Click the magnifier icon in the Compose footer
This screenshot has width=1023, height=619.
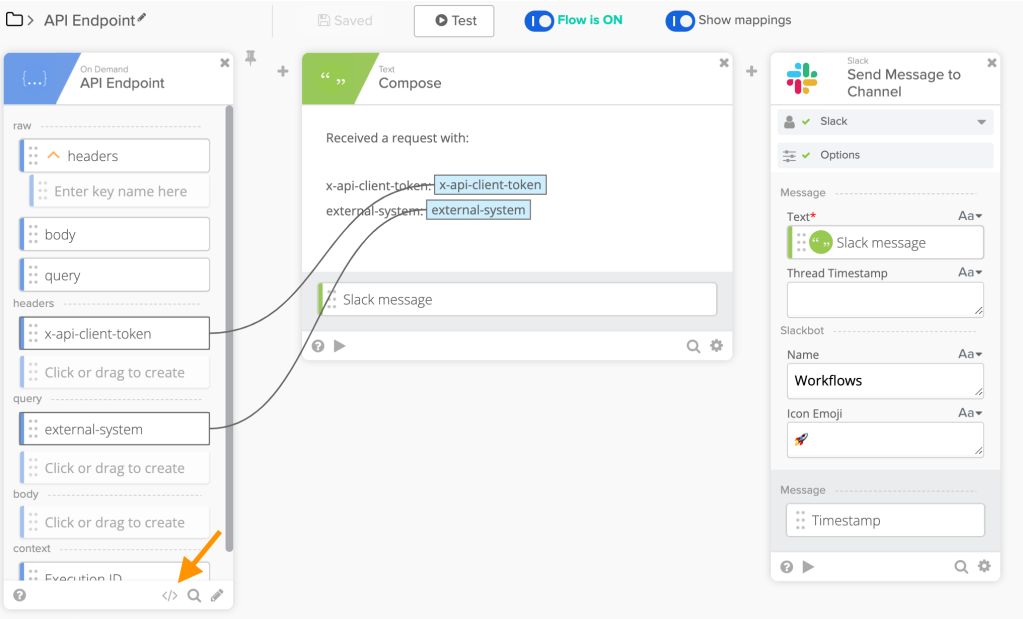click(693, 345)
